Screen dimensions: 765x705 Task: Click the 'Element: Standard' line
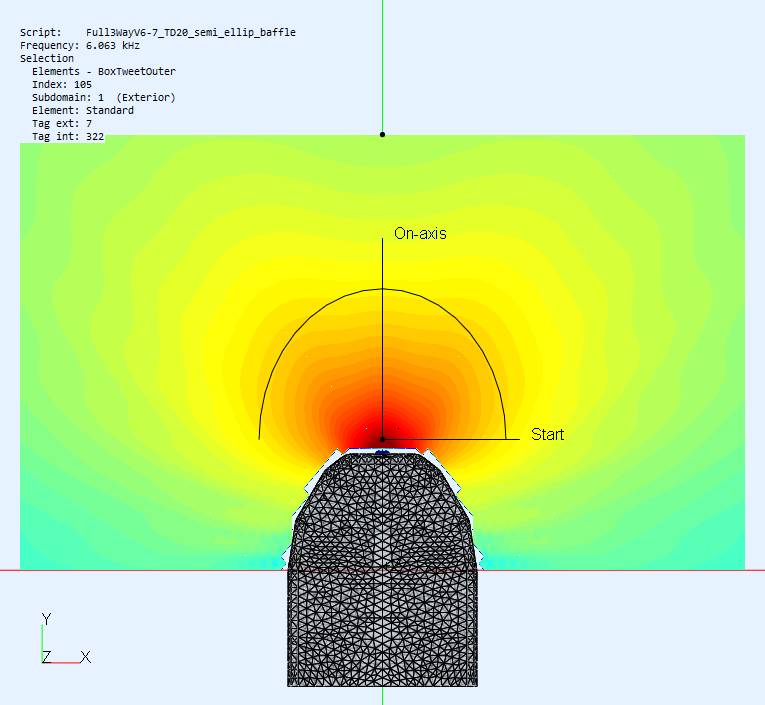click(x=83, y=110)
